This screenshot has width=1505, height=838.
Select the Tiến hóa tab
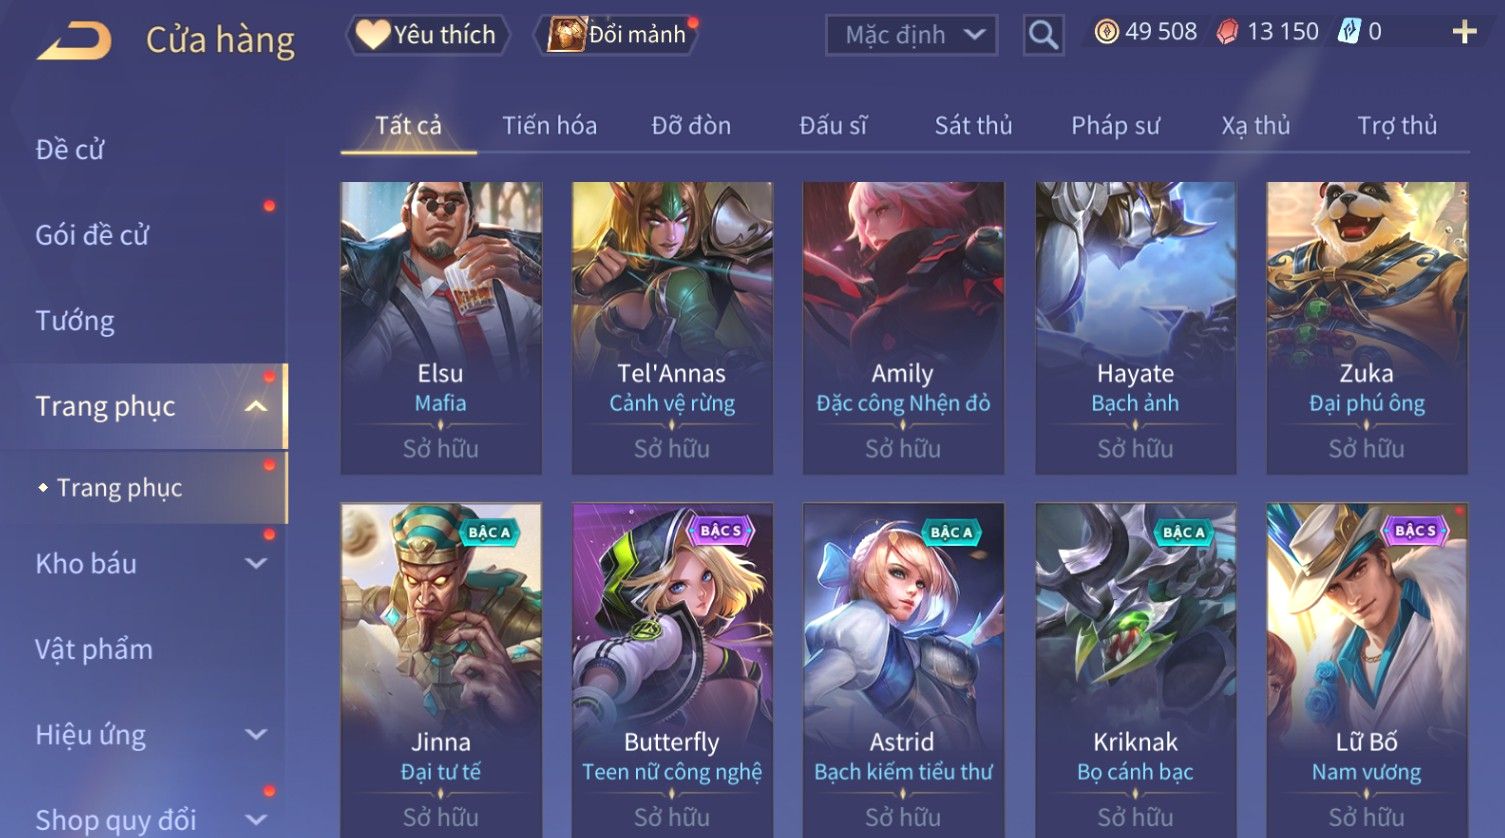549,126
